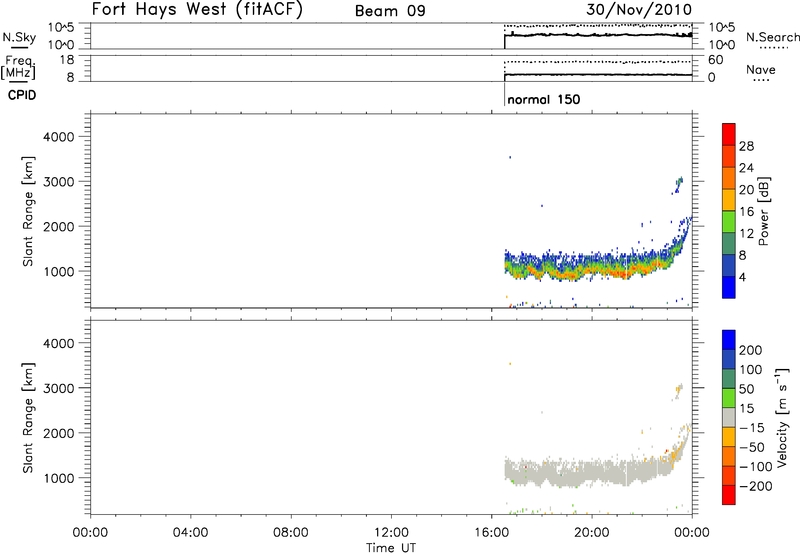Click the isolated power echo cluster near 3000 km

click(x=678, y=185)
